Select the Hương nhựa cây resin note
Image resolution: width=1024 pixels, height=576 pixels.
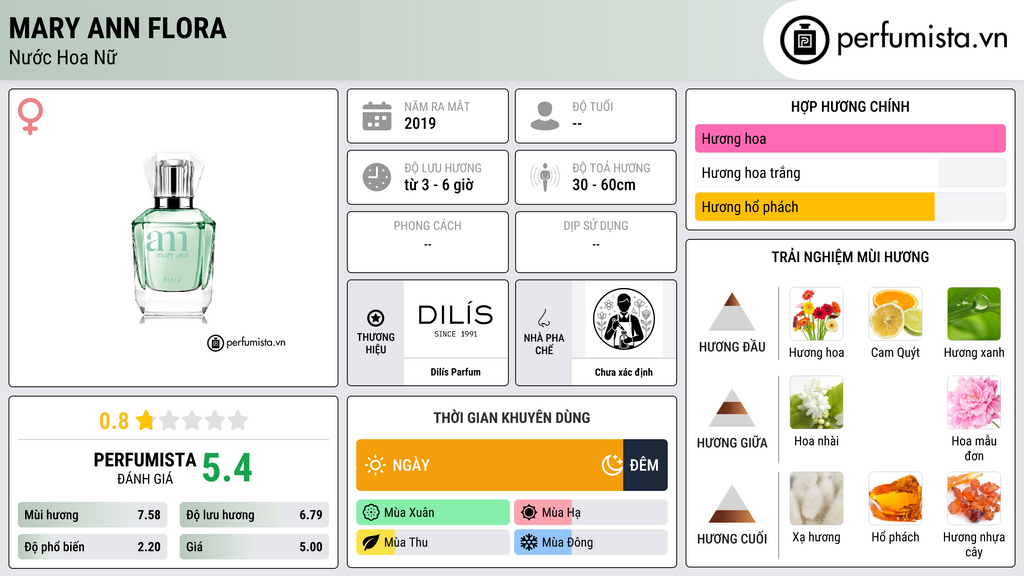click(x=974, y=499)
